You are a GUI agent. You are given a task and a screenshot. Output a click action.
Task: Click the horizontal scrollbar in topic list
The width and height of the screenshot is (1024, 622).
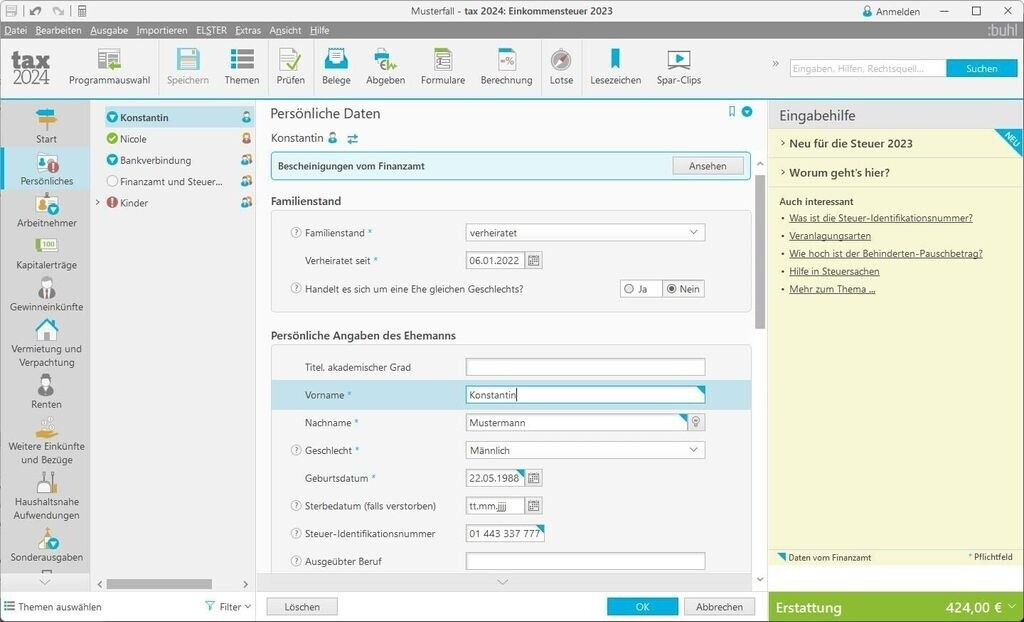pyautogui.click(x=160, y=584)
